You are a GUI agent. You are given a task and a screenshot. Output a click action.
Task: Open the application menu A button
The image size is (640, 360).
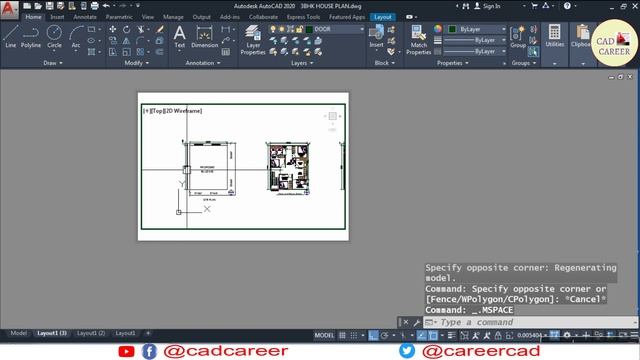[x=9, y=9]
